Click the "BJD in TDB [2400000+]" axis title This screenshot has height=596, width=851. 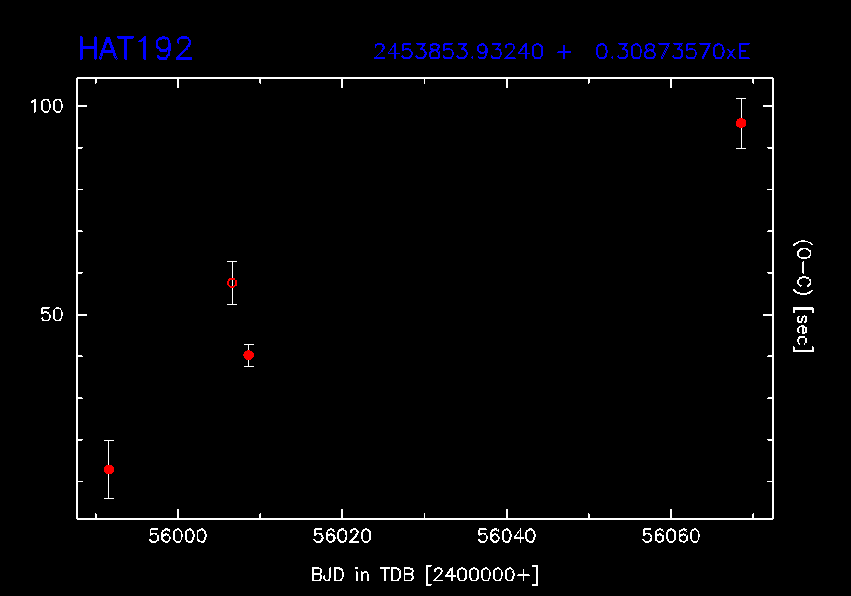(425, 574)
